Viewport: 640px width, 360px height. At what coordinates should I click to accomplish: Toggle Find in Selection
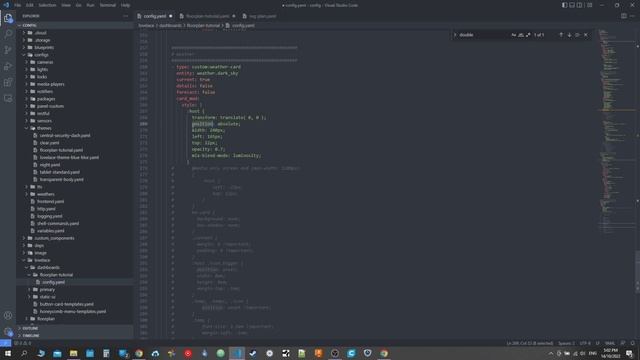577,35
